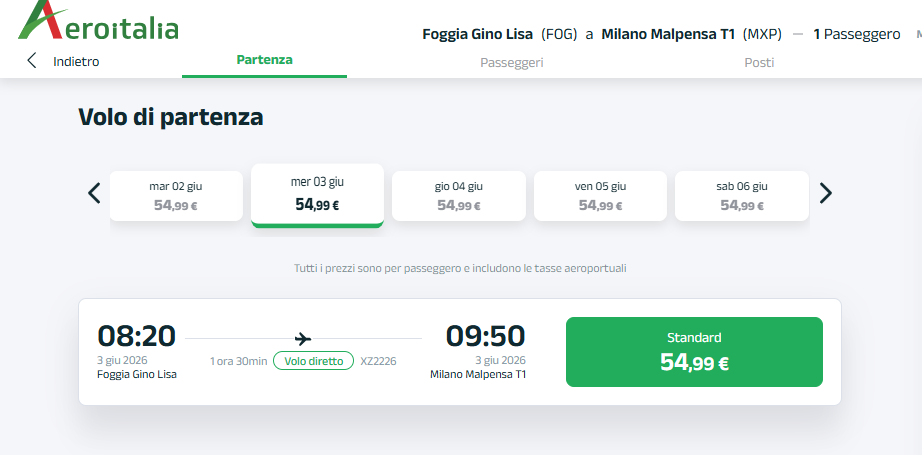Select Tuesday 02 giu date card
922x455 pixels.
176,195
